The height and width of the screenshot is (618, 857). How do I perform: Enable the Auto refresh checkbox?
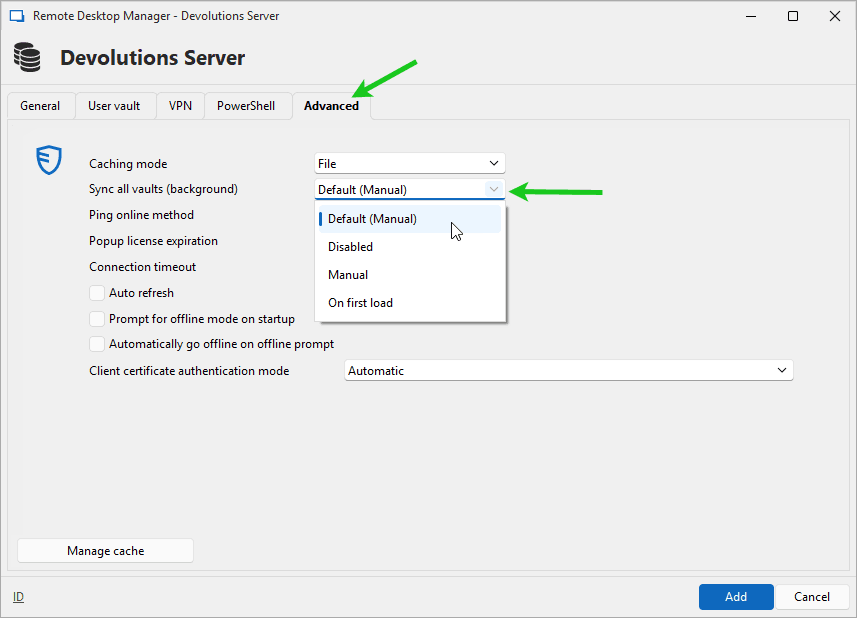(97, 292)
